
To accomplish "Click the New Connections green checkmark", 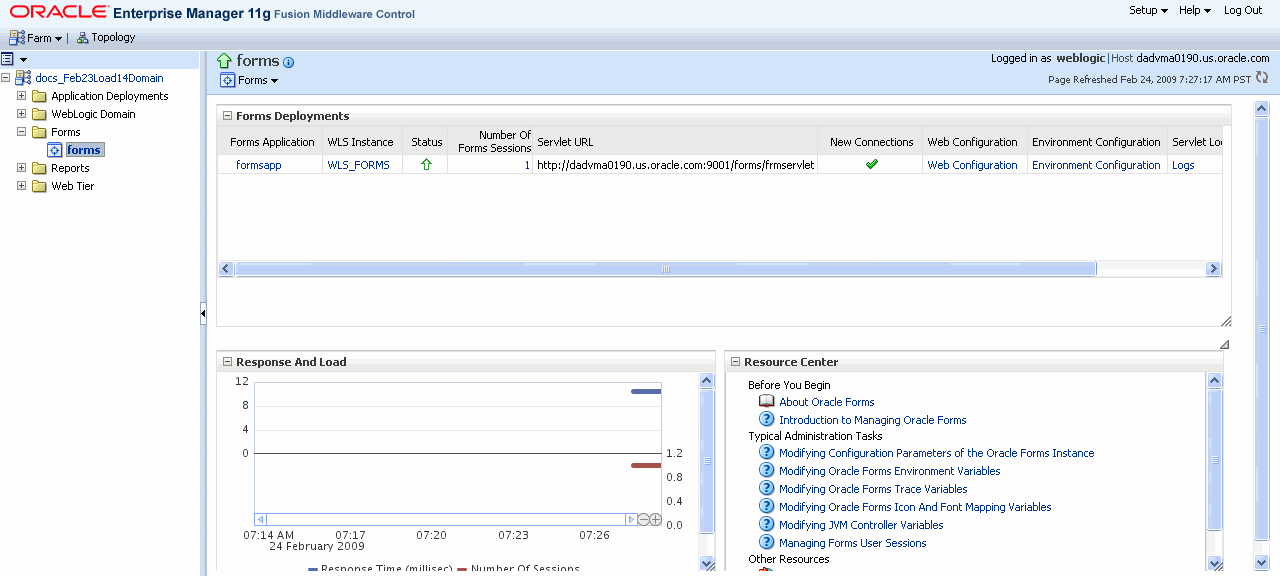I will pos(872,164).
